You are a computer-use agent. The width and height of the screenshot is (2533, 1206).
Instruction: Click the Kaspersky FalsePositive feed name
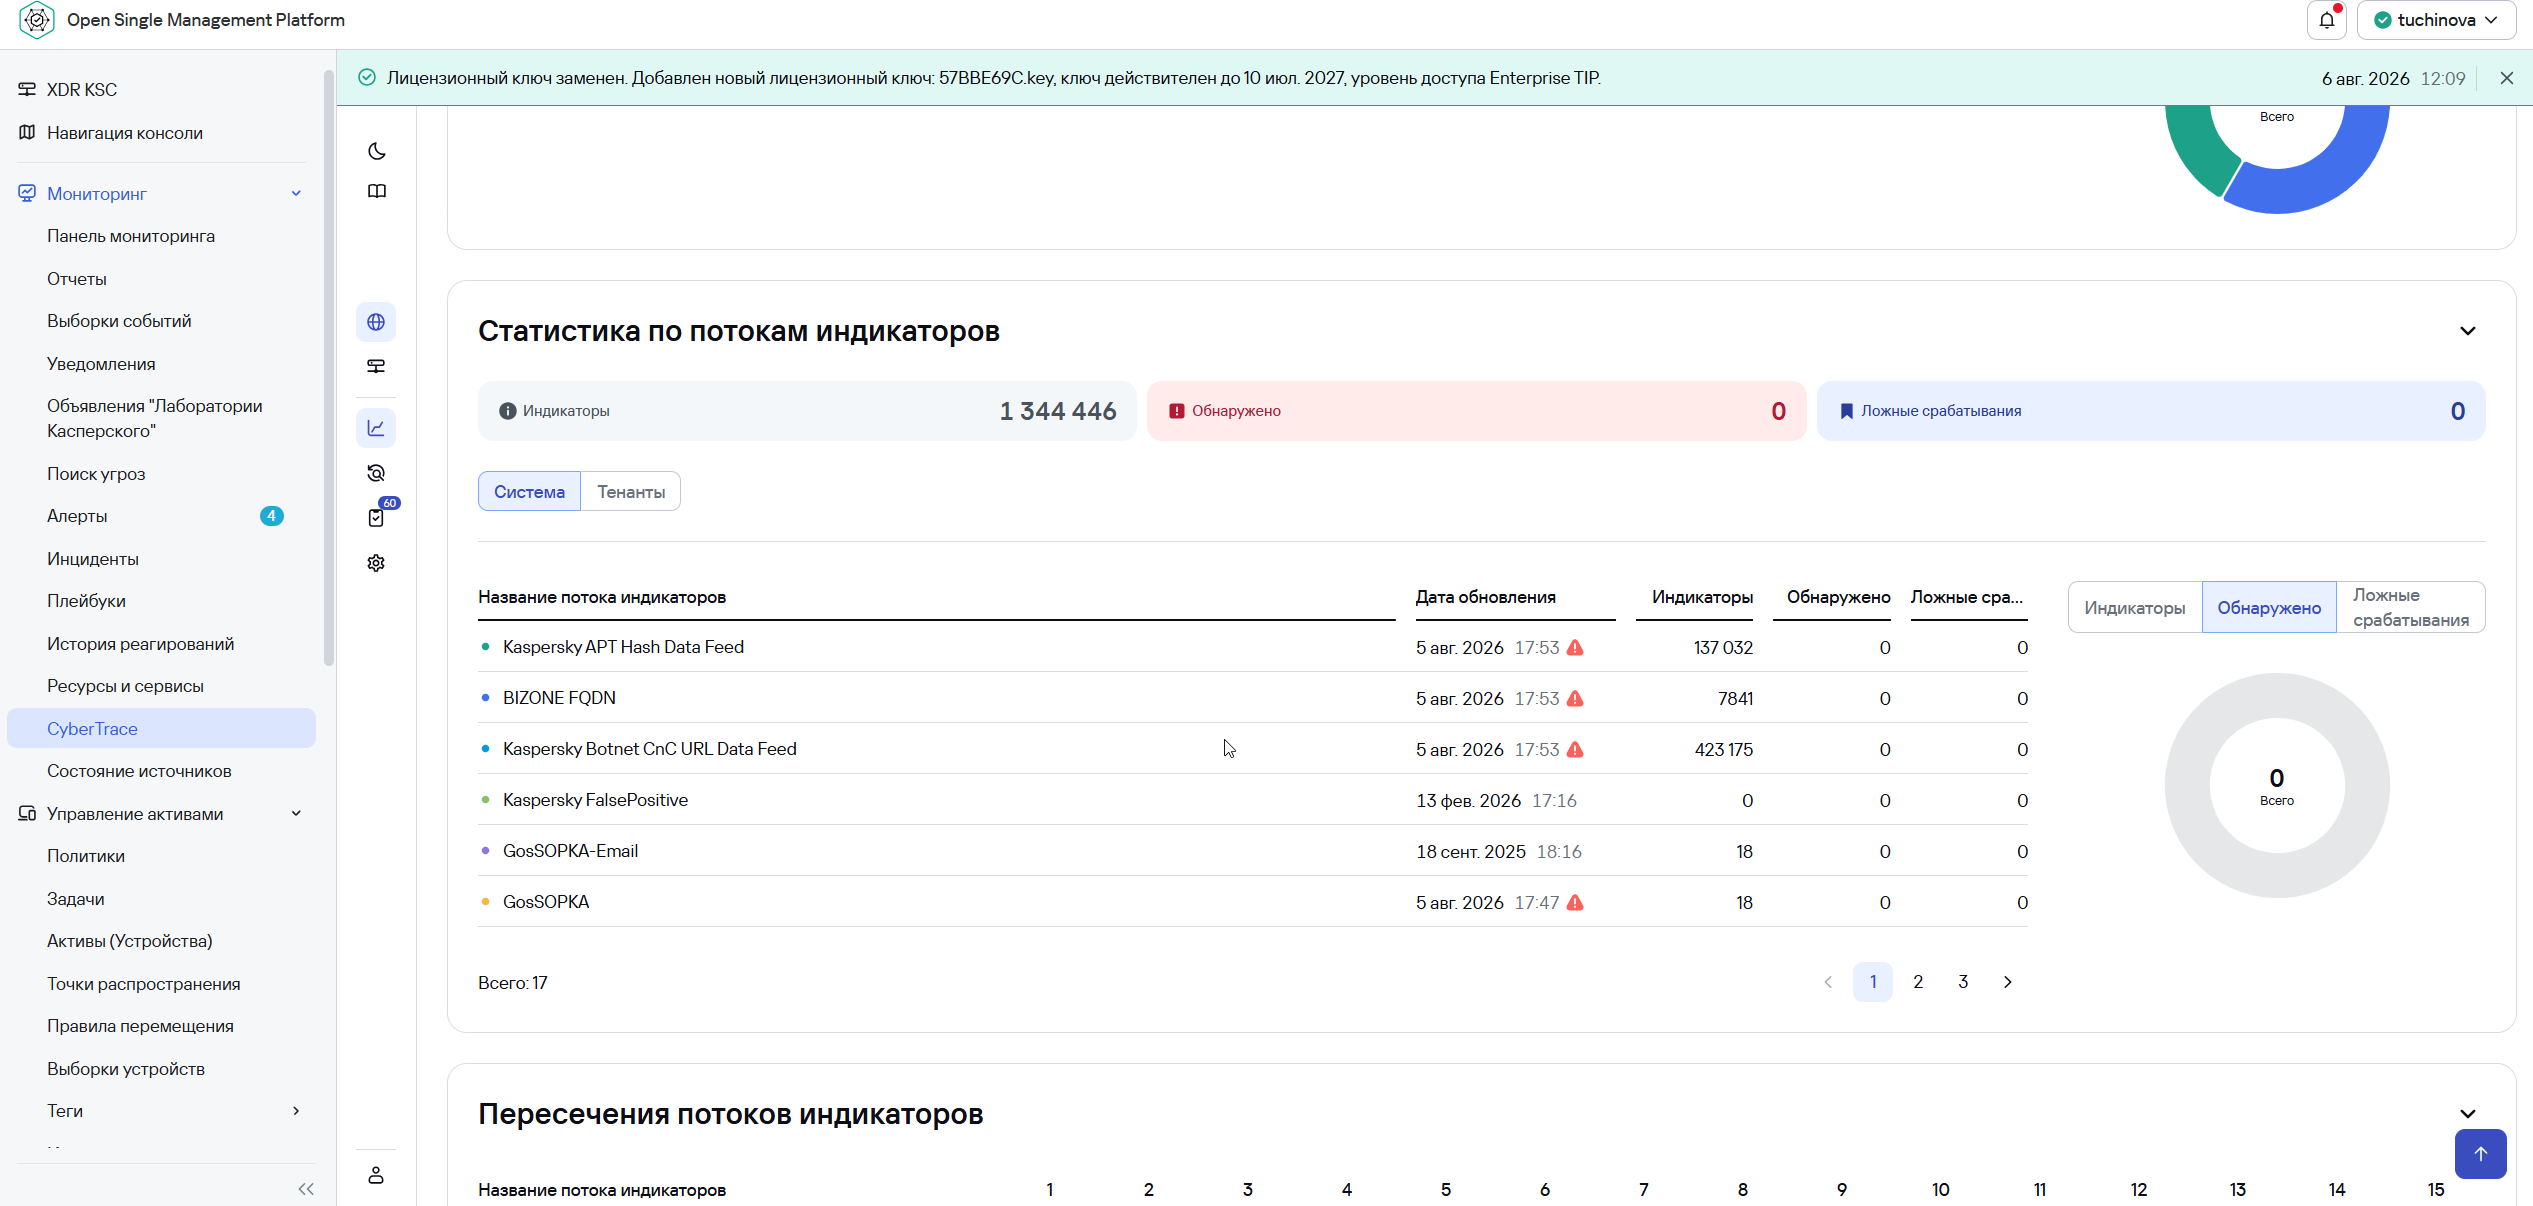[595, 800]
